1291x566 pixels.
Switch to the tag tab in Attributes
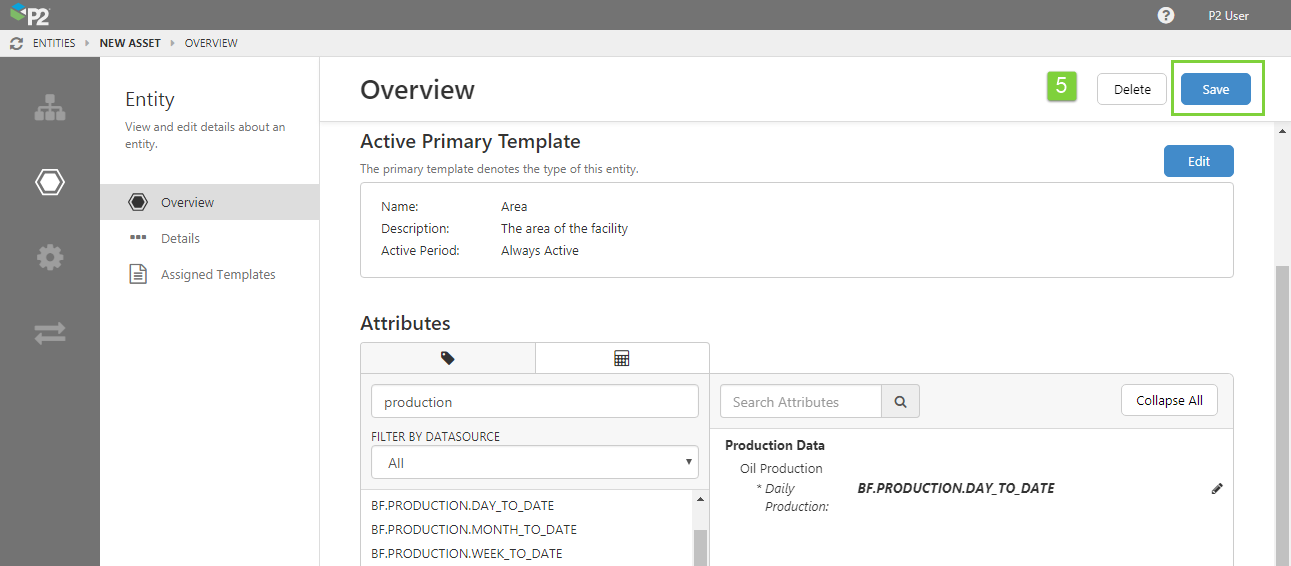point(447,358)
